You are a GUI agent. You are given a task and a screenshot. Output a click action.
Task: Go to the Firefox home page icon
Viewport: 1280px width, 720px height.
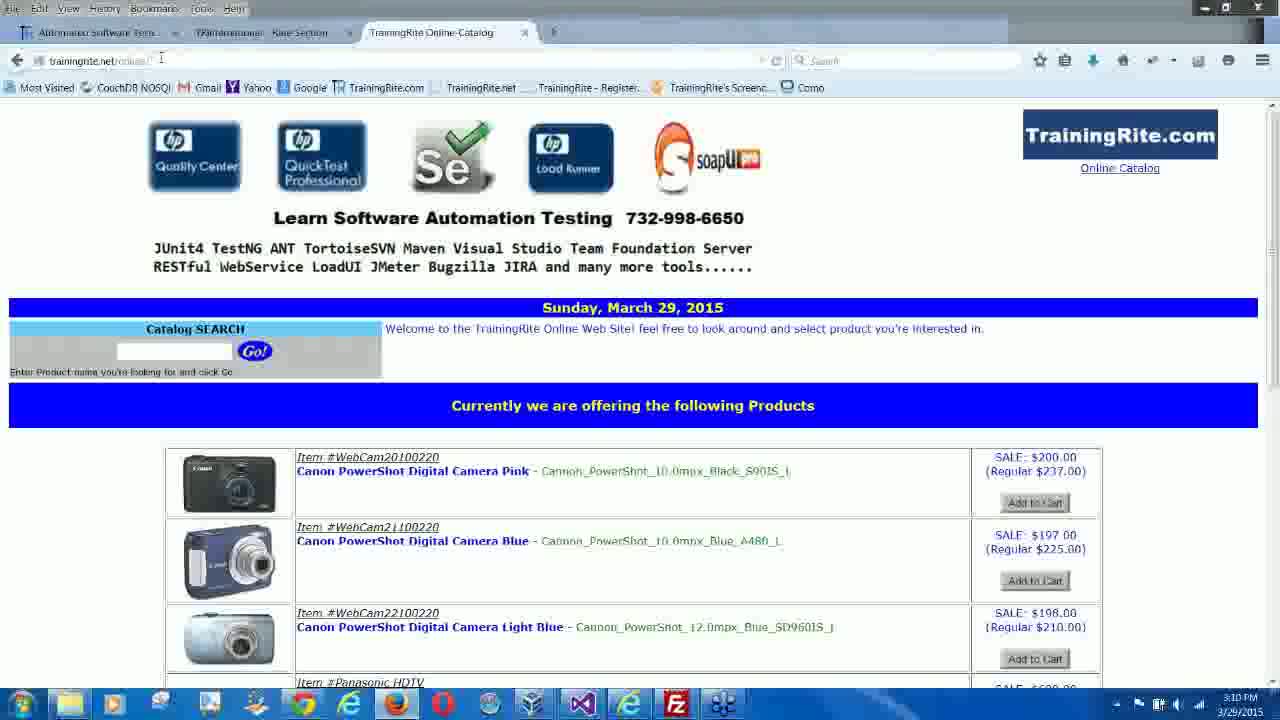pyautogui.click(x=1123, y=61)
